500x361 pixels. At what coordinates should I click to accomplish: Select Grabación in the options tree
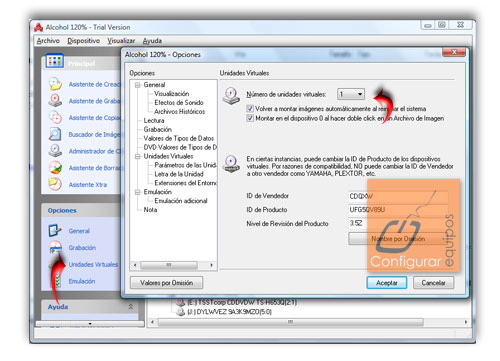157,129
